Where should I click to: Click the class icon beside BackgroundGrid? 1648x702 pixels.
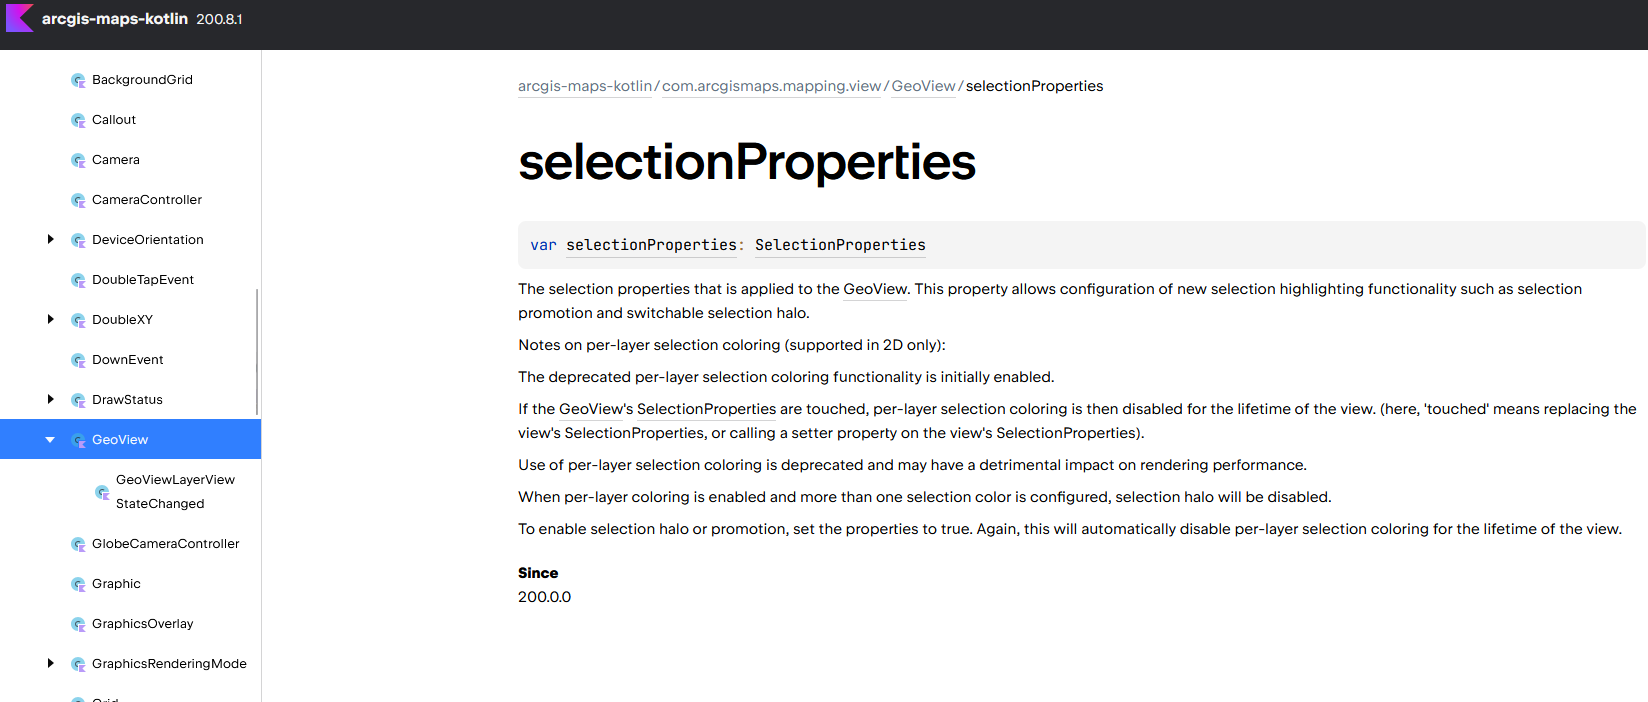click(x=78, y=80)
